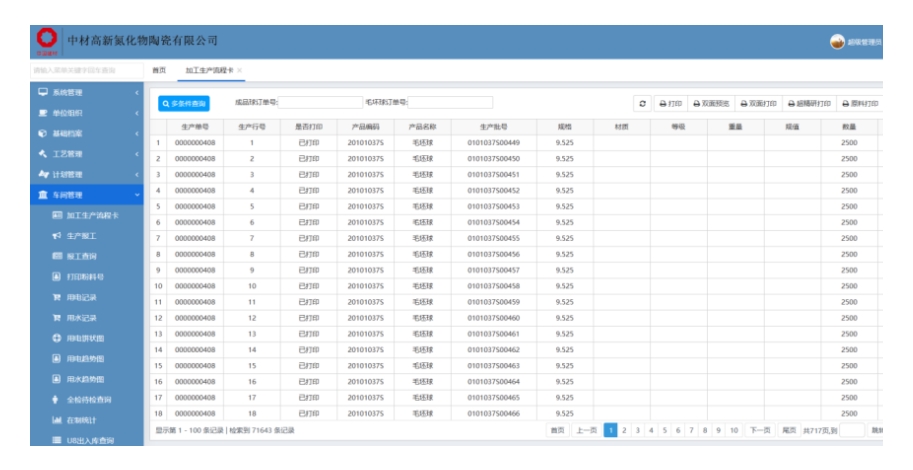
Task: Select batch cell 0101037S00449
Action: point(494,143)
